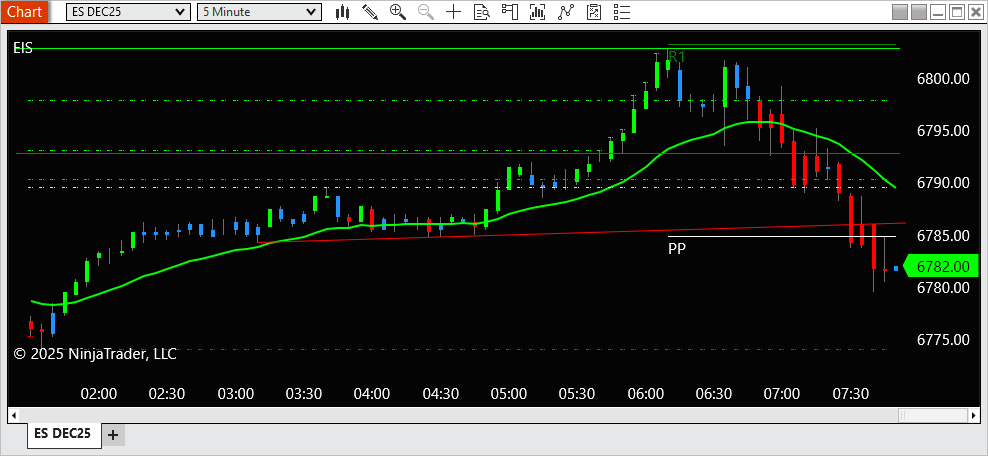Click the 6775.00 price axis label
This screenshot has height=456, width=988.
[x=943, y=340]
